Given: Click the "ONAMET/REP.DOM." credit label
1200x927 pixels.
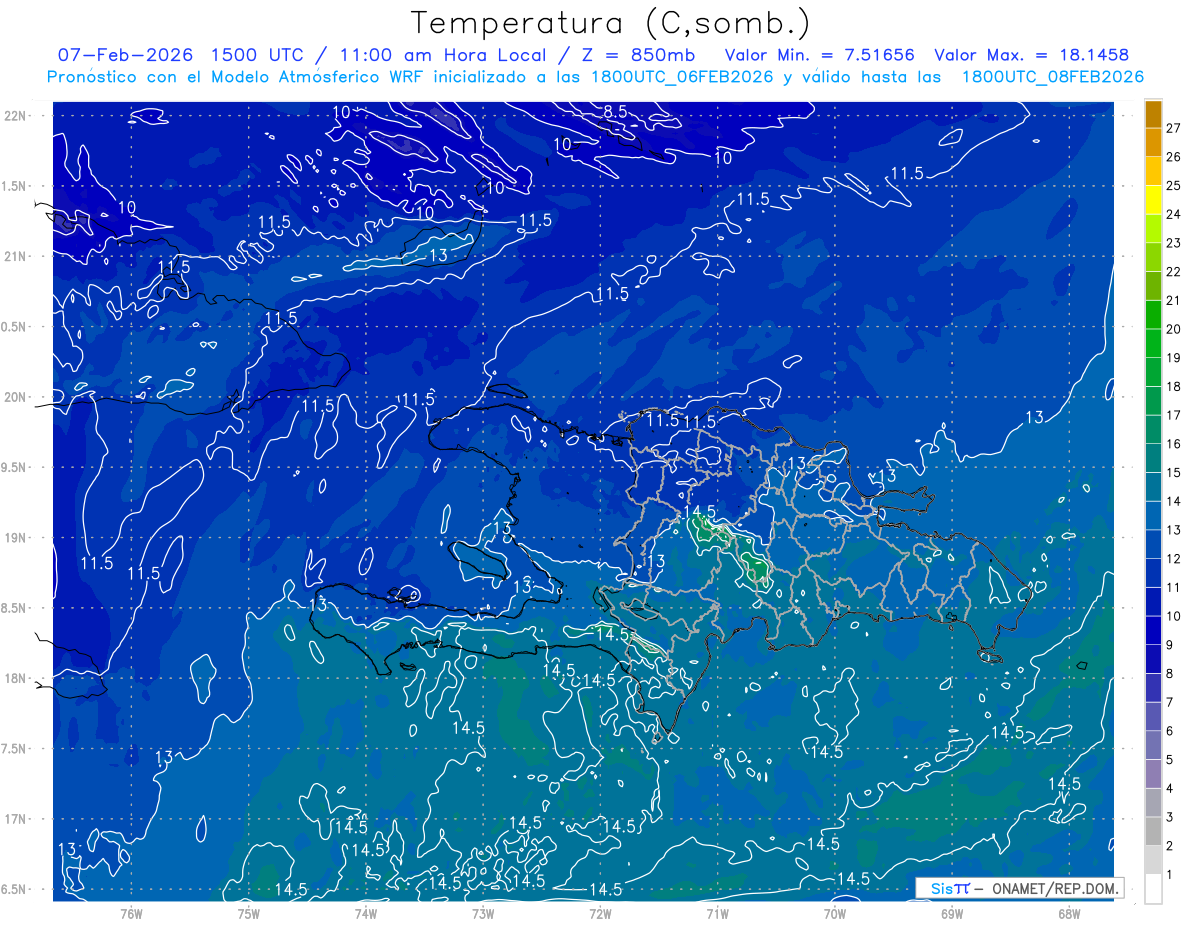Looking at the screenshot, I should point(1055,888).
